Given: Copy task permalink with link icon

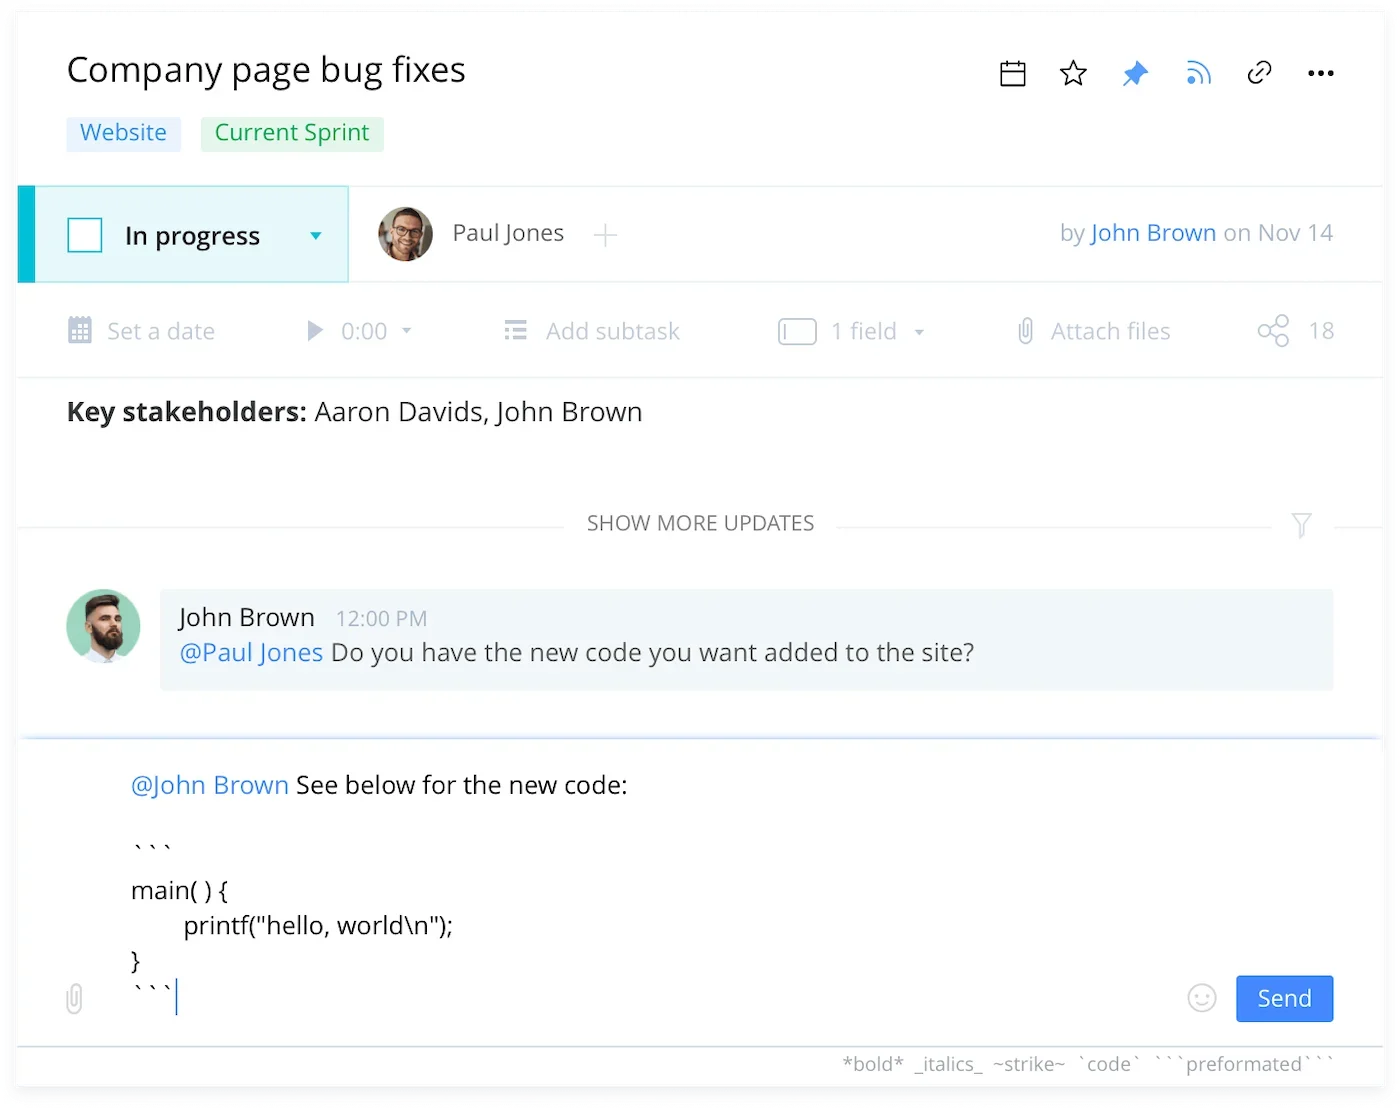Looking at the screenshot, I should 1259,72.
